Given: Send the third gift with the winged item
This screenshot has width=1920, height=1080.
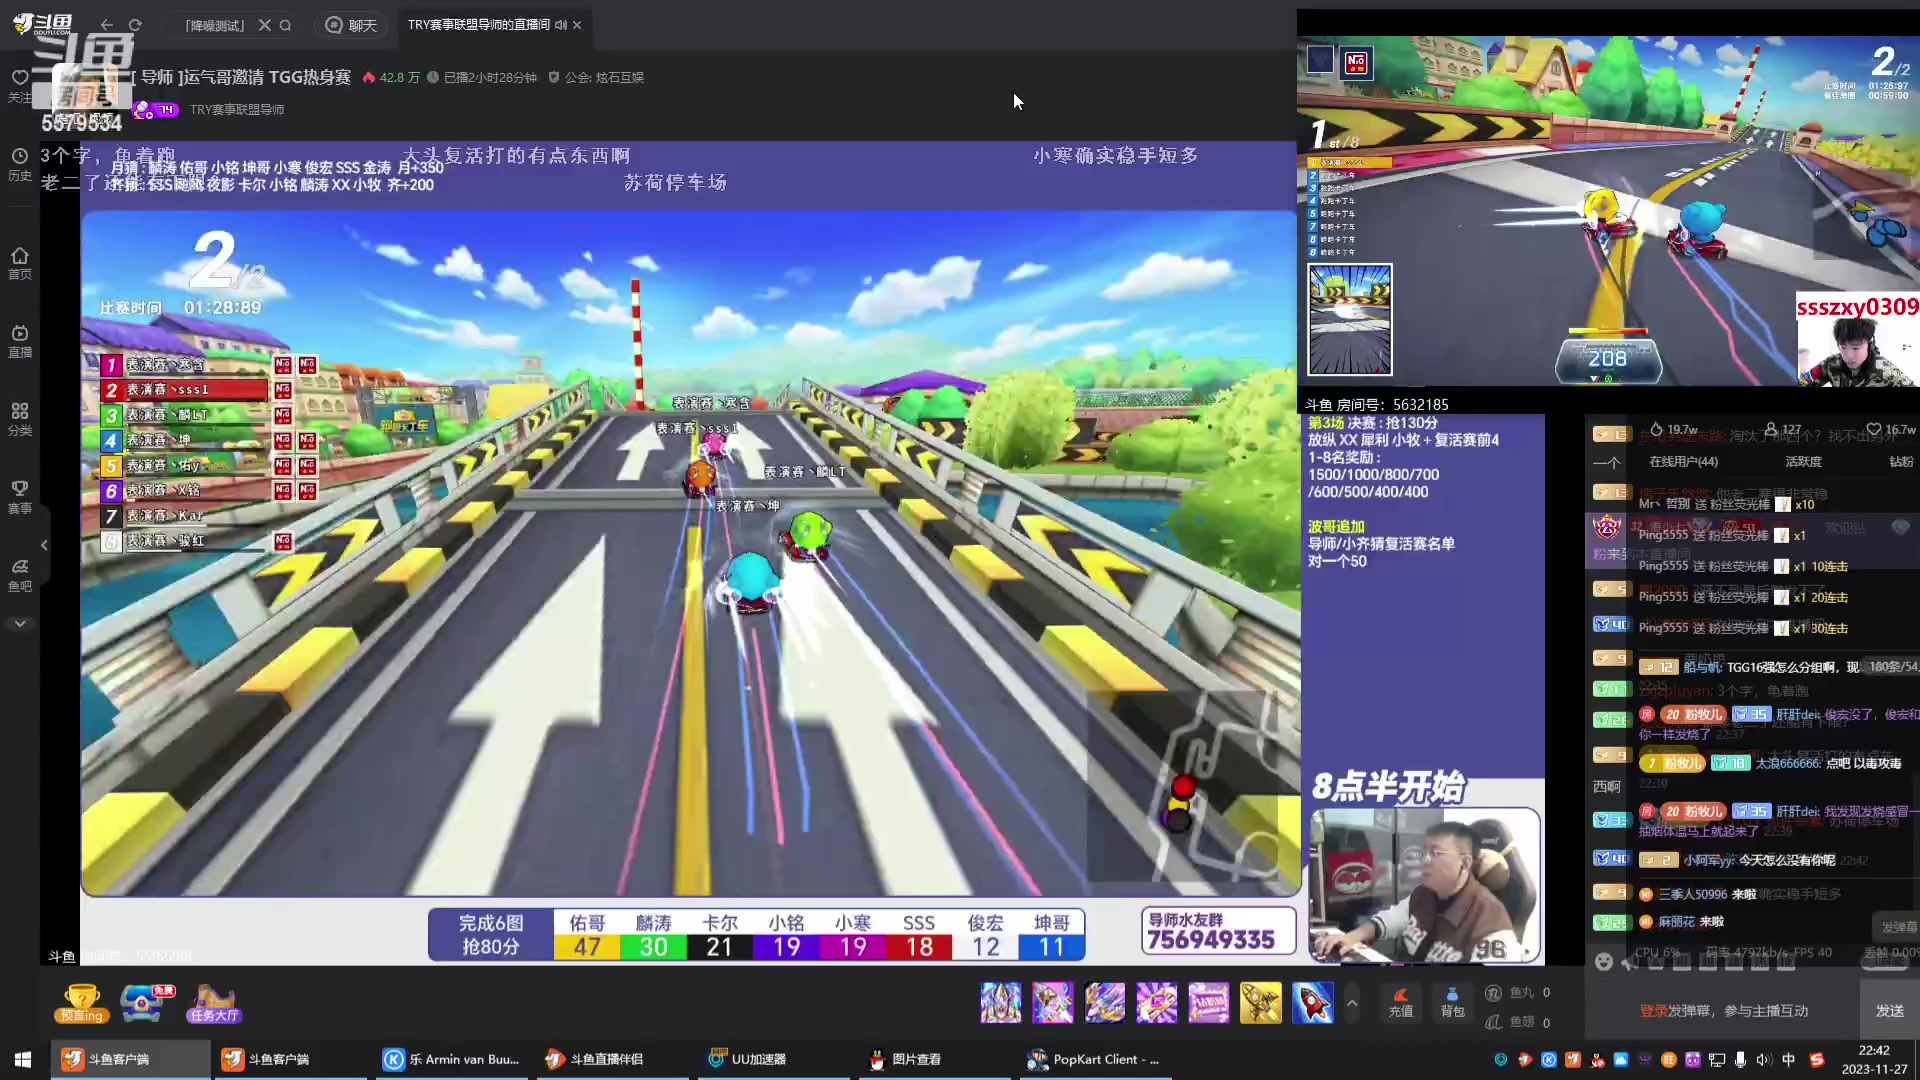Looking at the screenshot, I should click(x=1104, y=1003).
